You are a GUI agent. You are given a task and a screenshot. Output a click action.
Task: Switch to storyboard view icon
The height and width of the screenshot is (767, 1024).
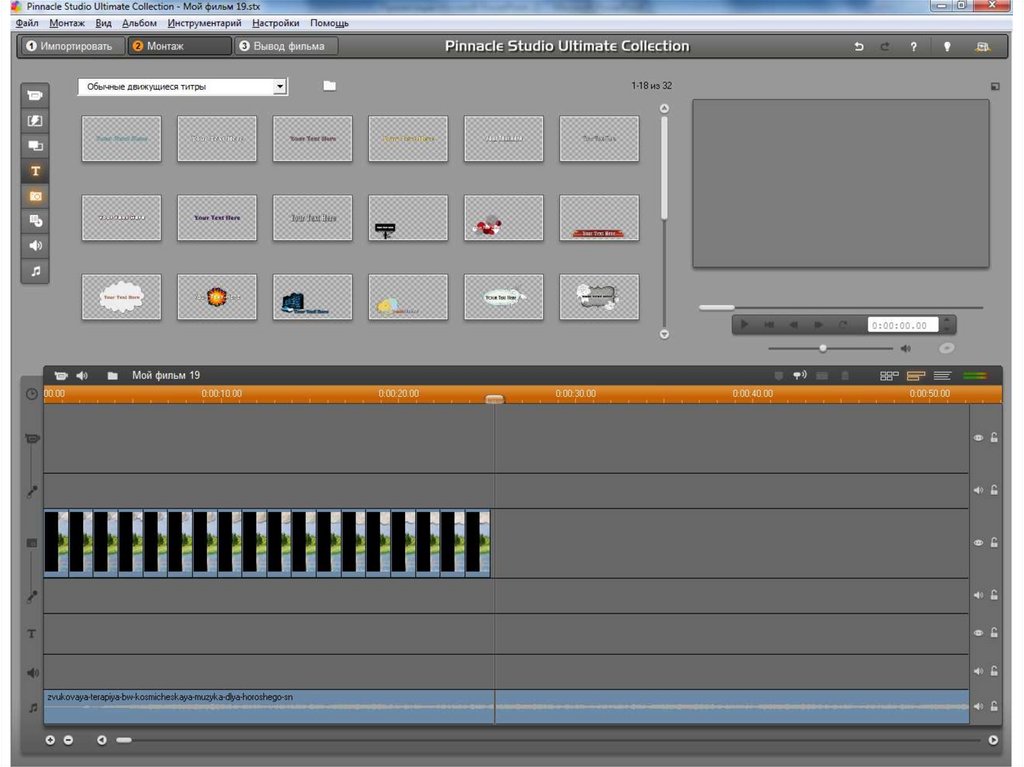pos(888,376)
